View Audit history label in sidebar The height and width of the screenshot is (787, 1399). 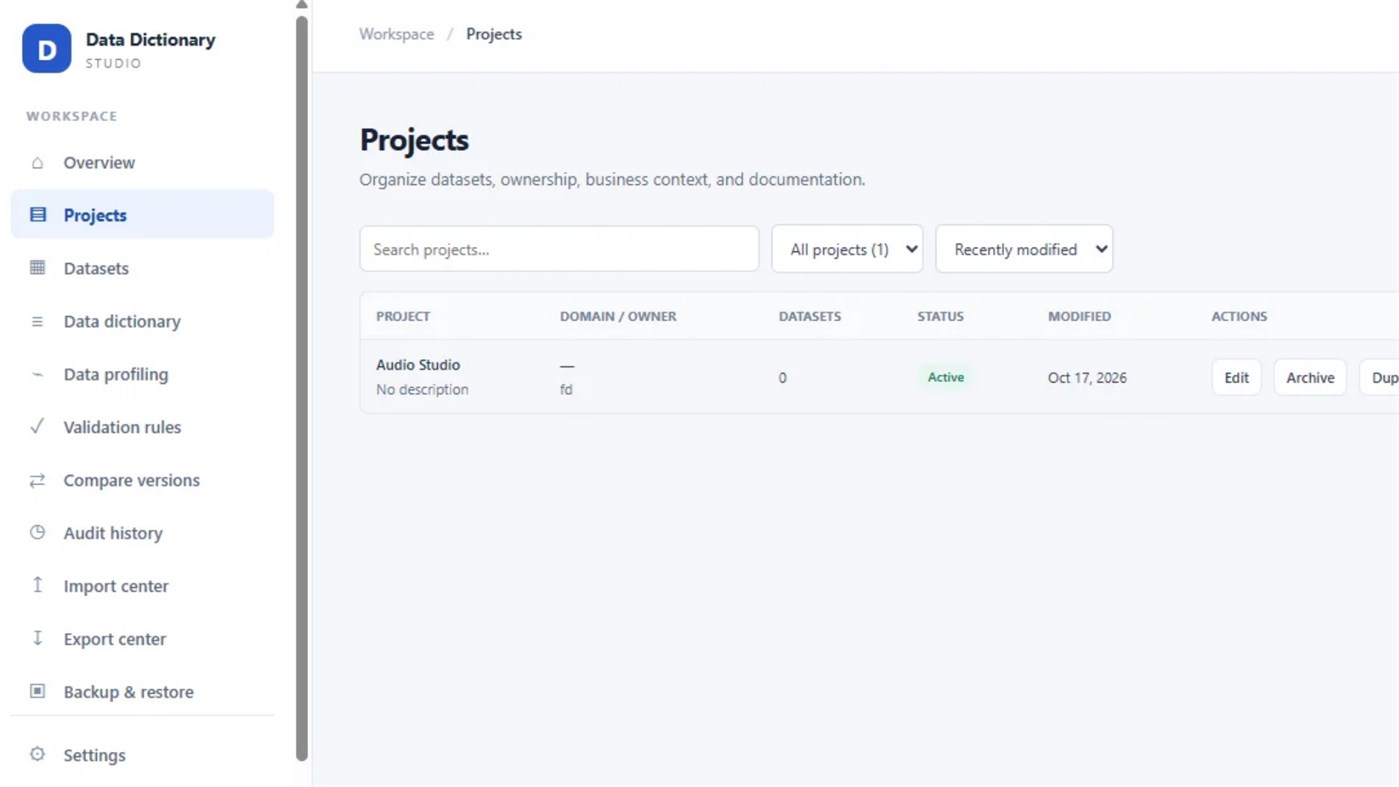click(x=113, y=533)
